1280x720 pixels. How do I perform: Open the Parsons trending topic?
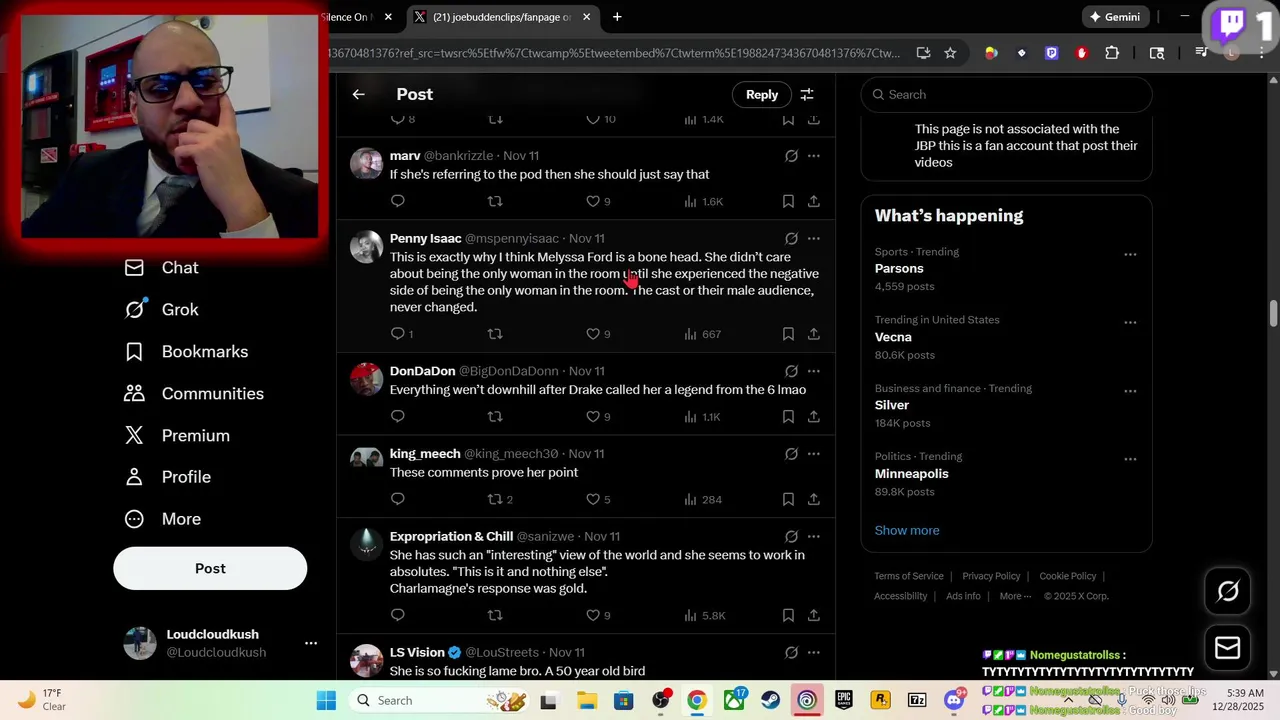pos(899,269)
